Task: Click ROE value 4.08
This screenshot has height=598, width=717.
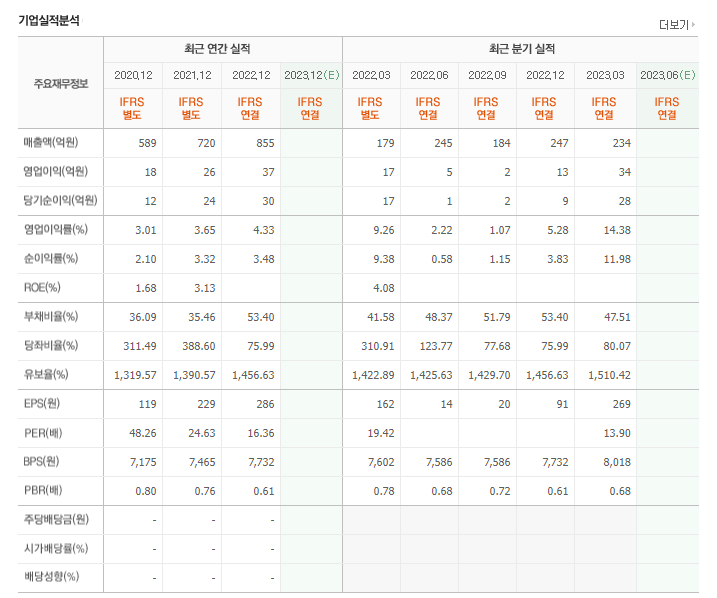Action: (x=384, y=288)
